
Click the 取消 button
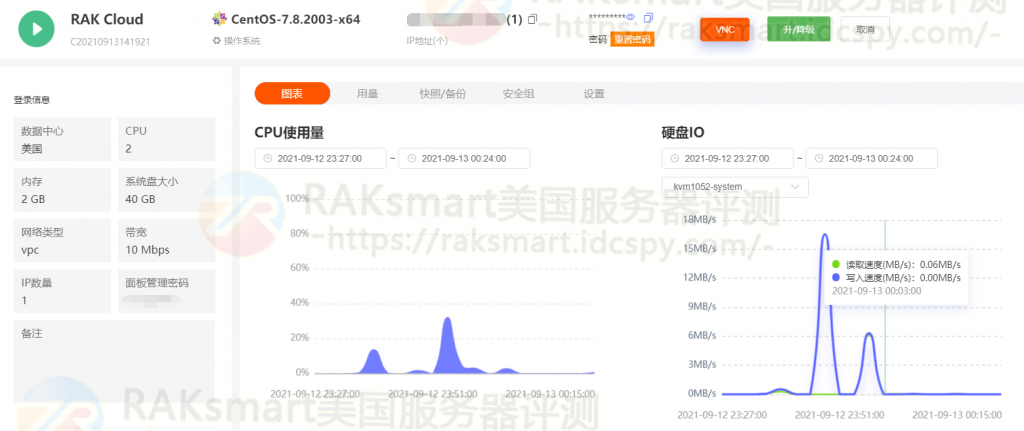point(865,29)
